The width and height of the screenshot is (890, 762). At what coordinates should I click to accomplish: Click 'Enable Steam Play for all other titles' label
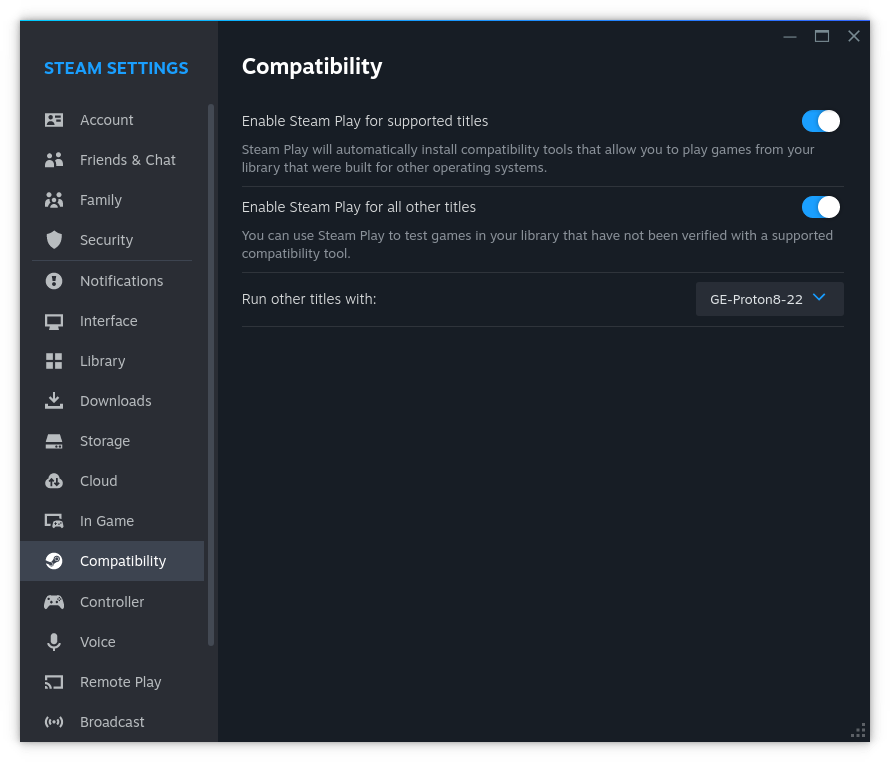coord(359,207)
